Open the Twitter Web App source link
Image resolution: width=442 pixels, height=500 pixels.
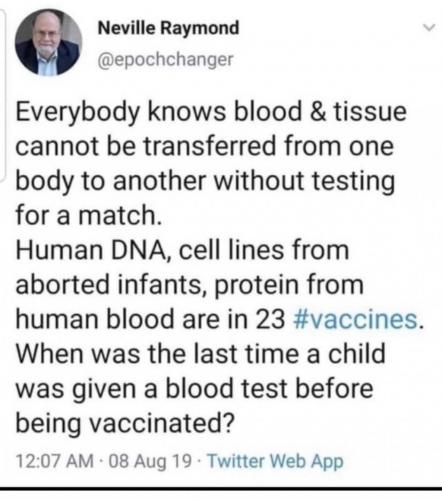tap(275, 462)
